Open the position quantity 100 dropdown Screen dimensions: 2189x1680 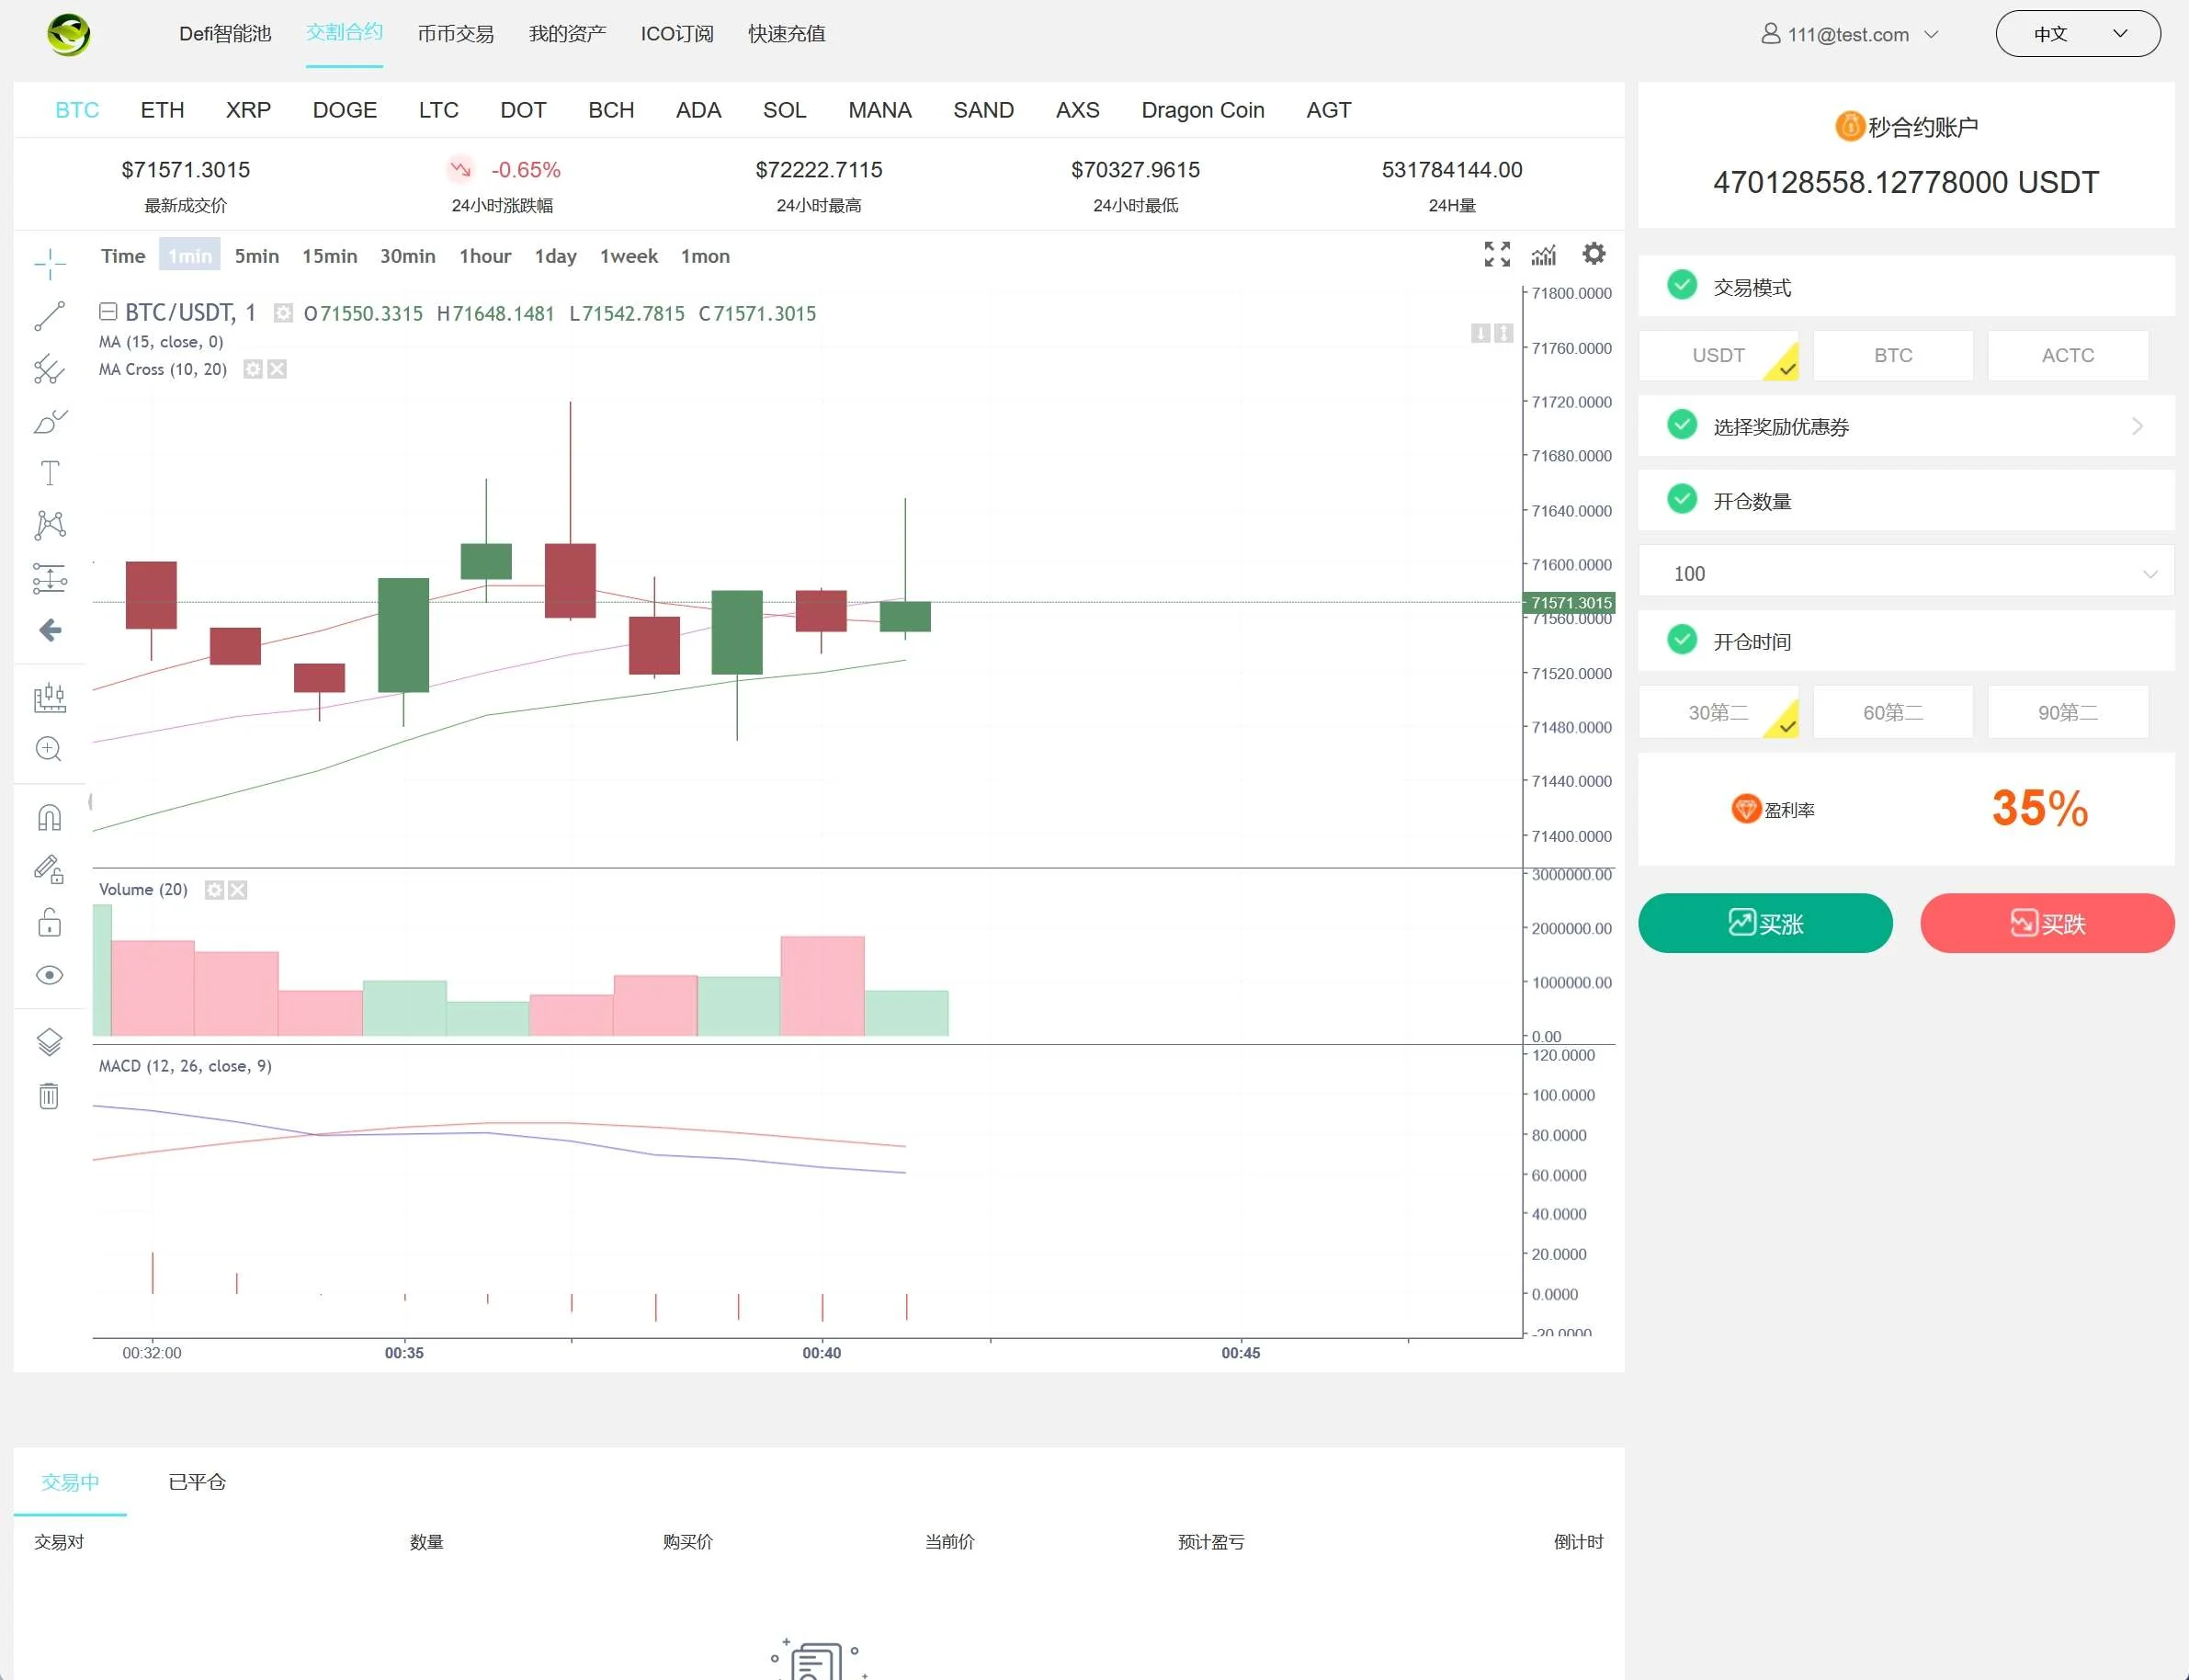pyautogui.click(x=1905, y=573)
